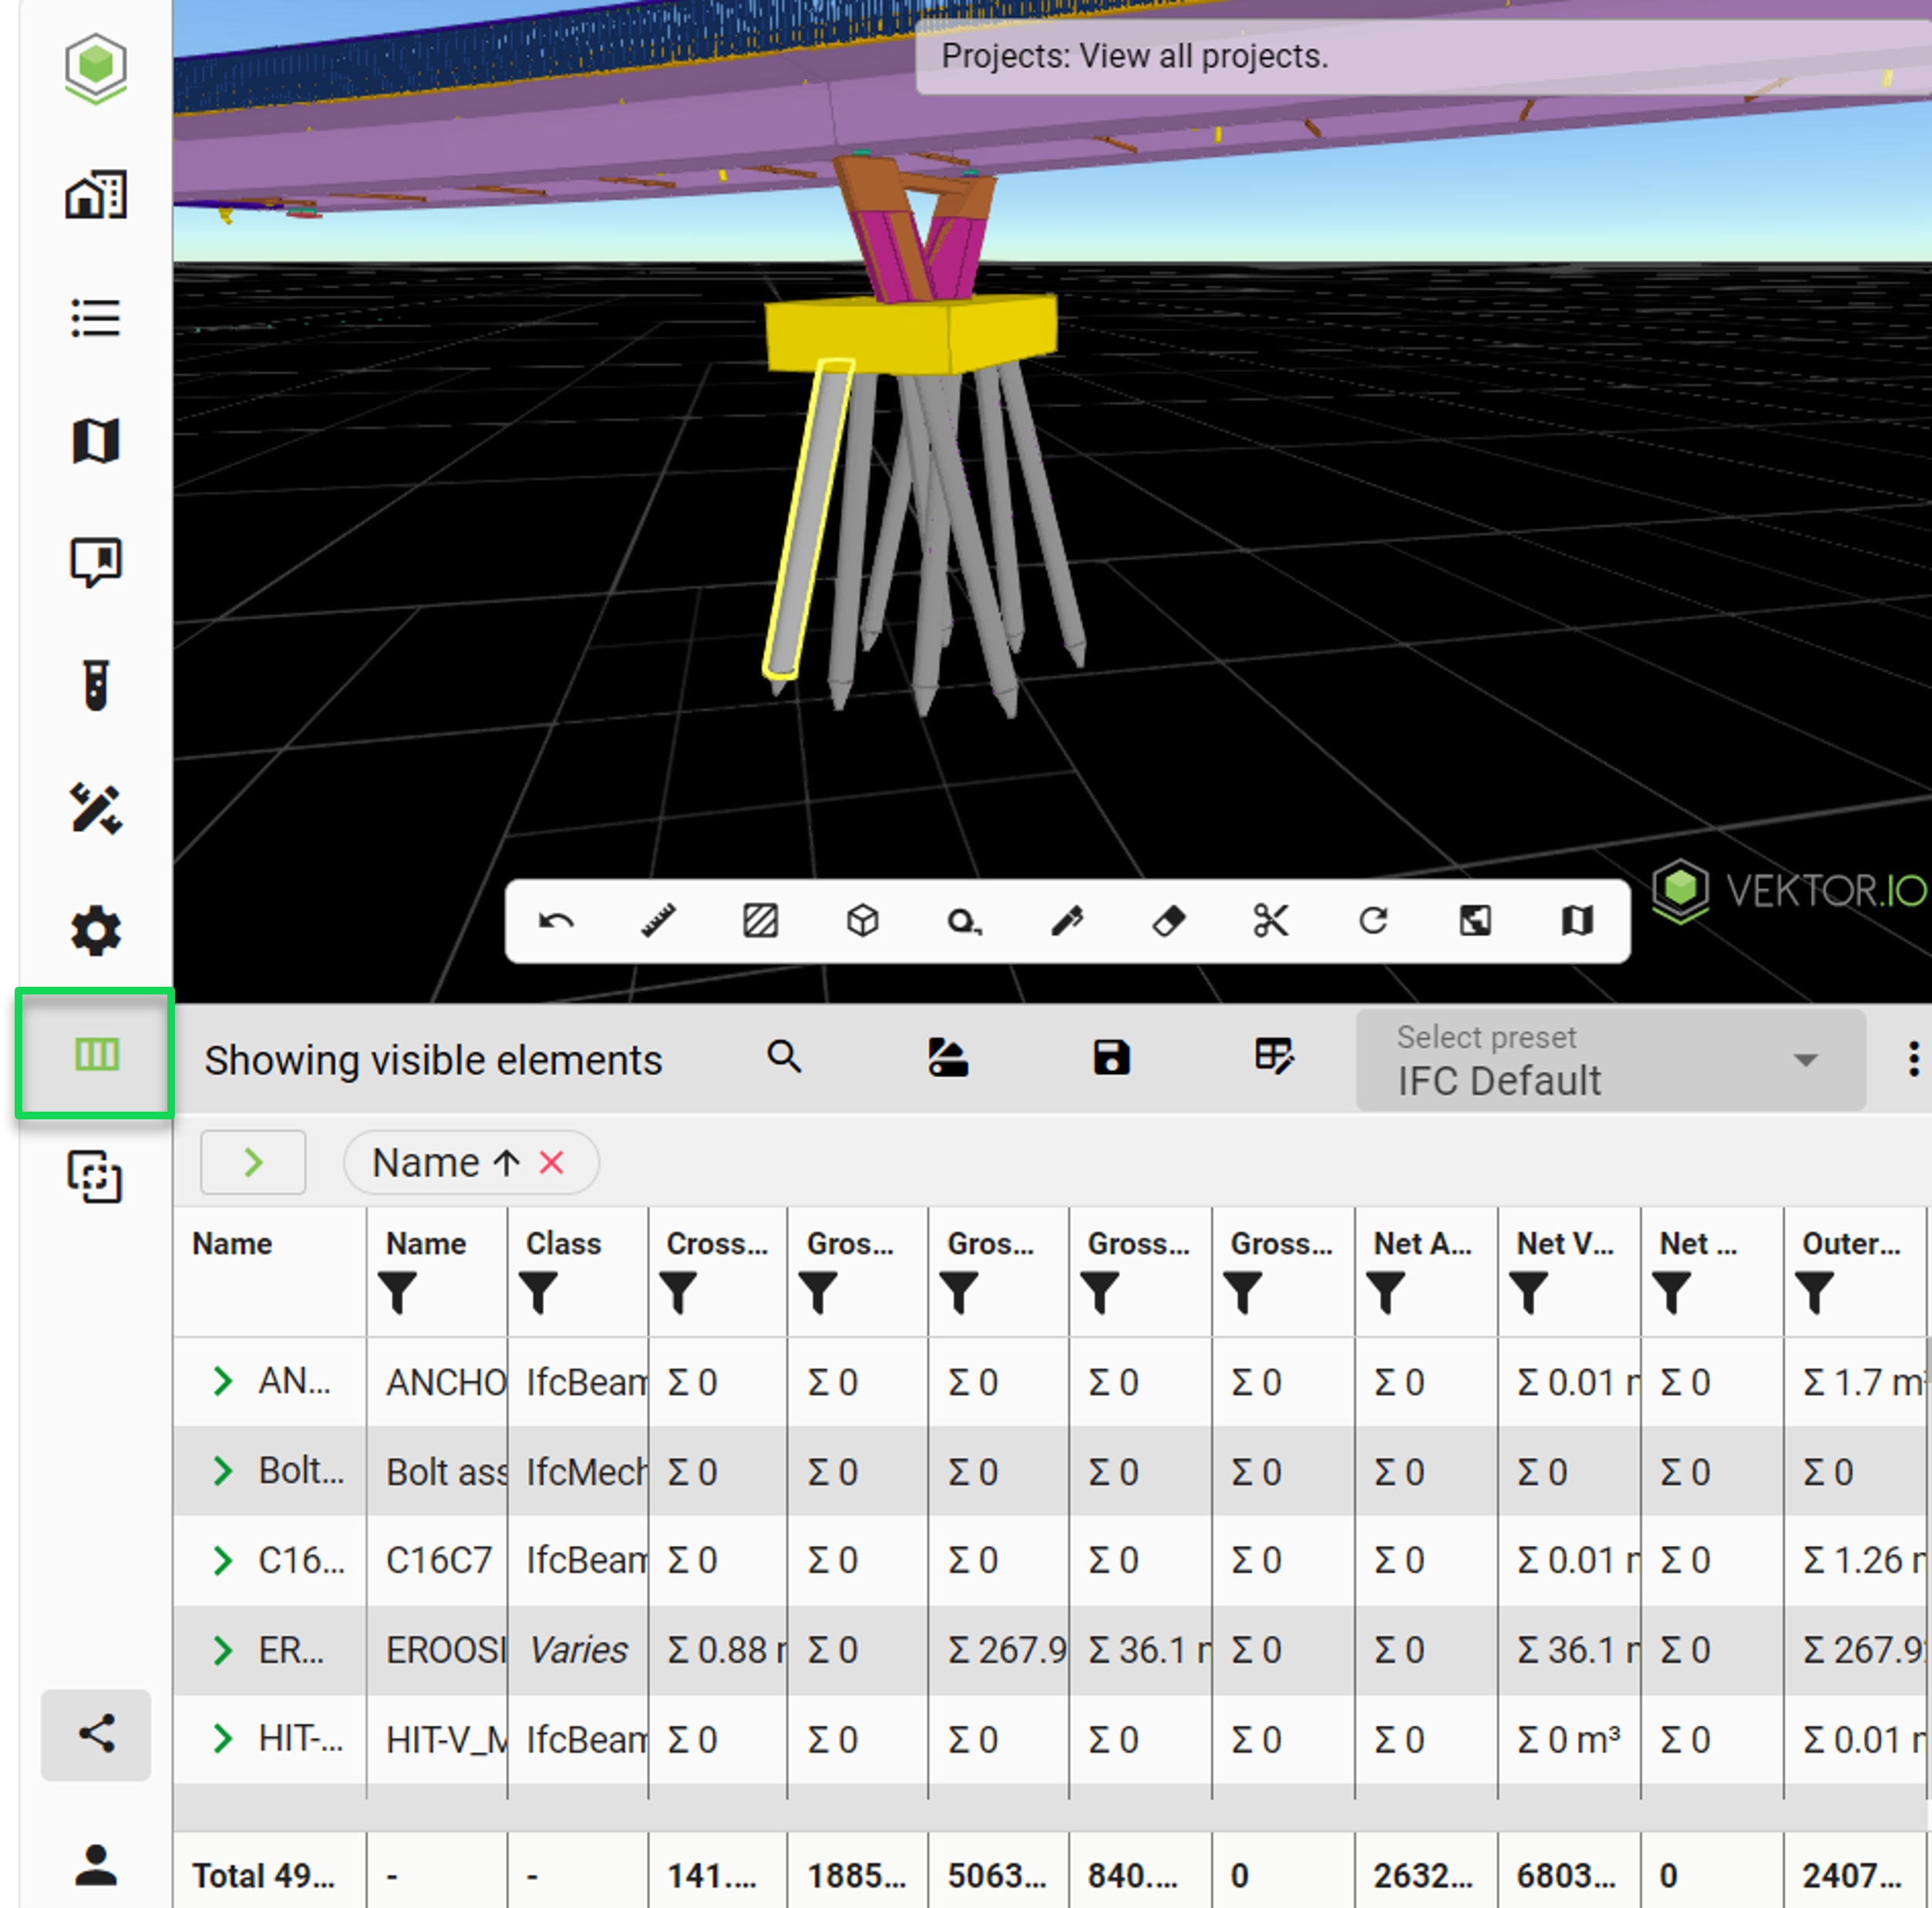Viewport: 1932px width, 1908px height.
Task: Open the list view sidebar item
Action: pos(96,319)
